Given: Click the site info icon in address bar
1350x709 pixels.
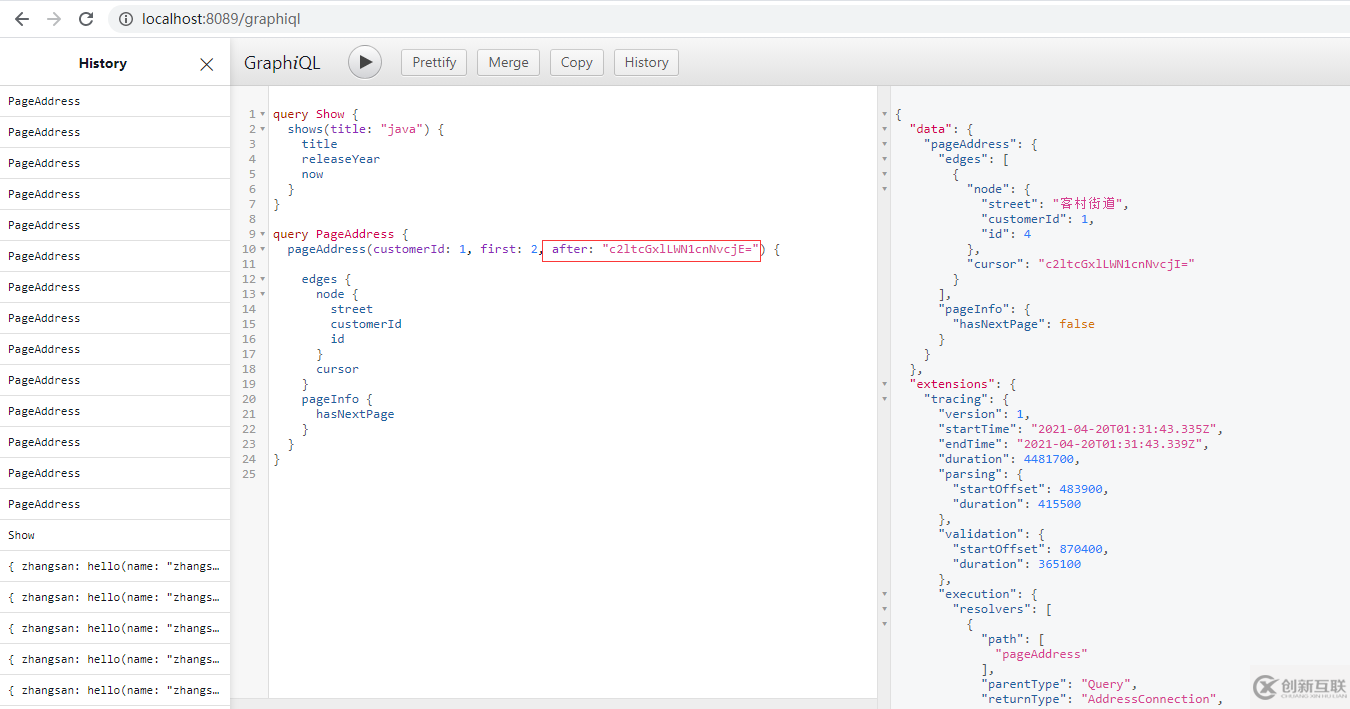Looking at the screenshot, I should coord(124,19).
